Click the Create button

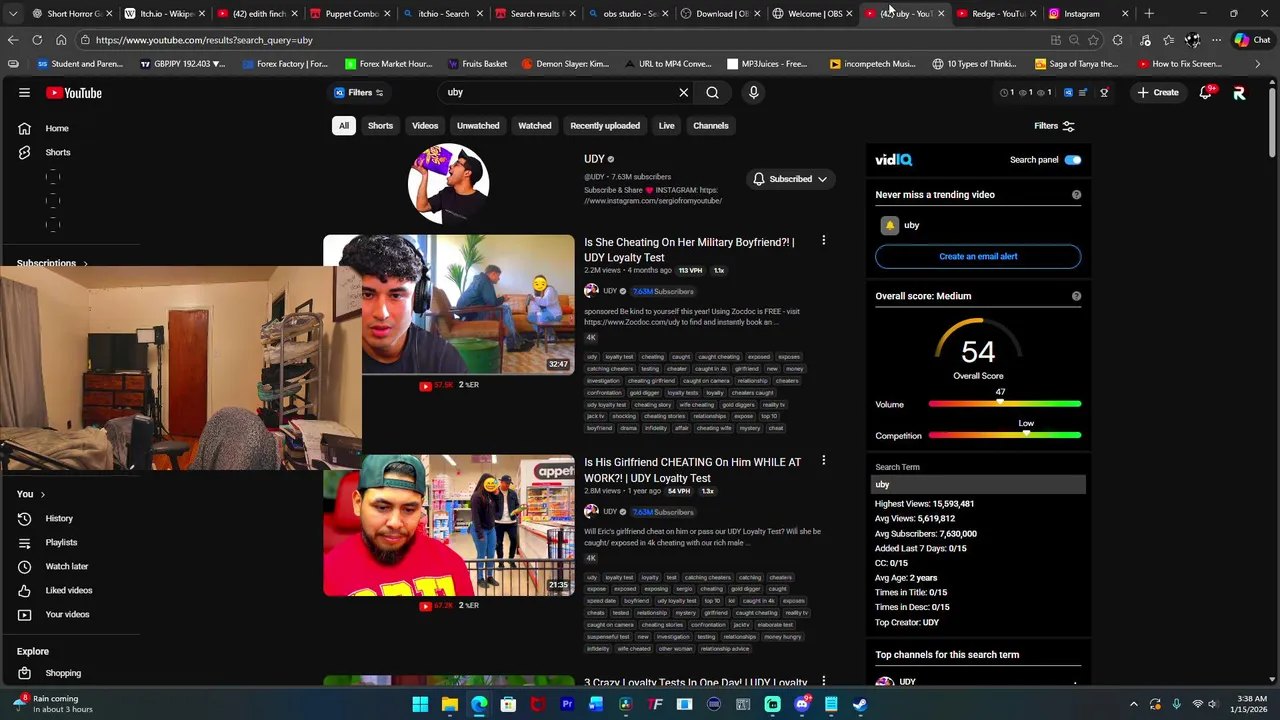(x=1158, y=93)
